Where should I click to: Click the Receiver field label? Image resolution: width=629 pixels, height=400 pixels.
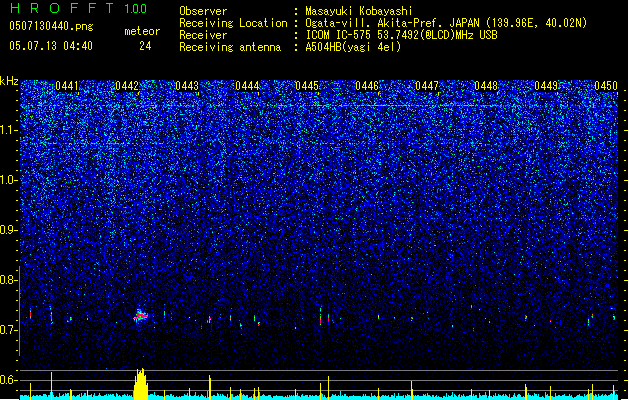coord(203,35)
